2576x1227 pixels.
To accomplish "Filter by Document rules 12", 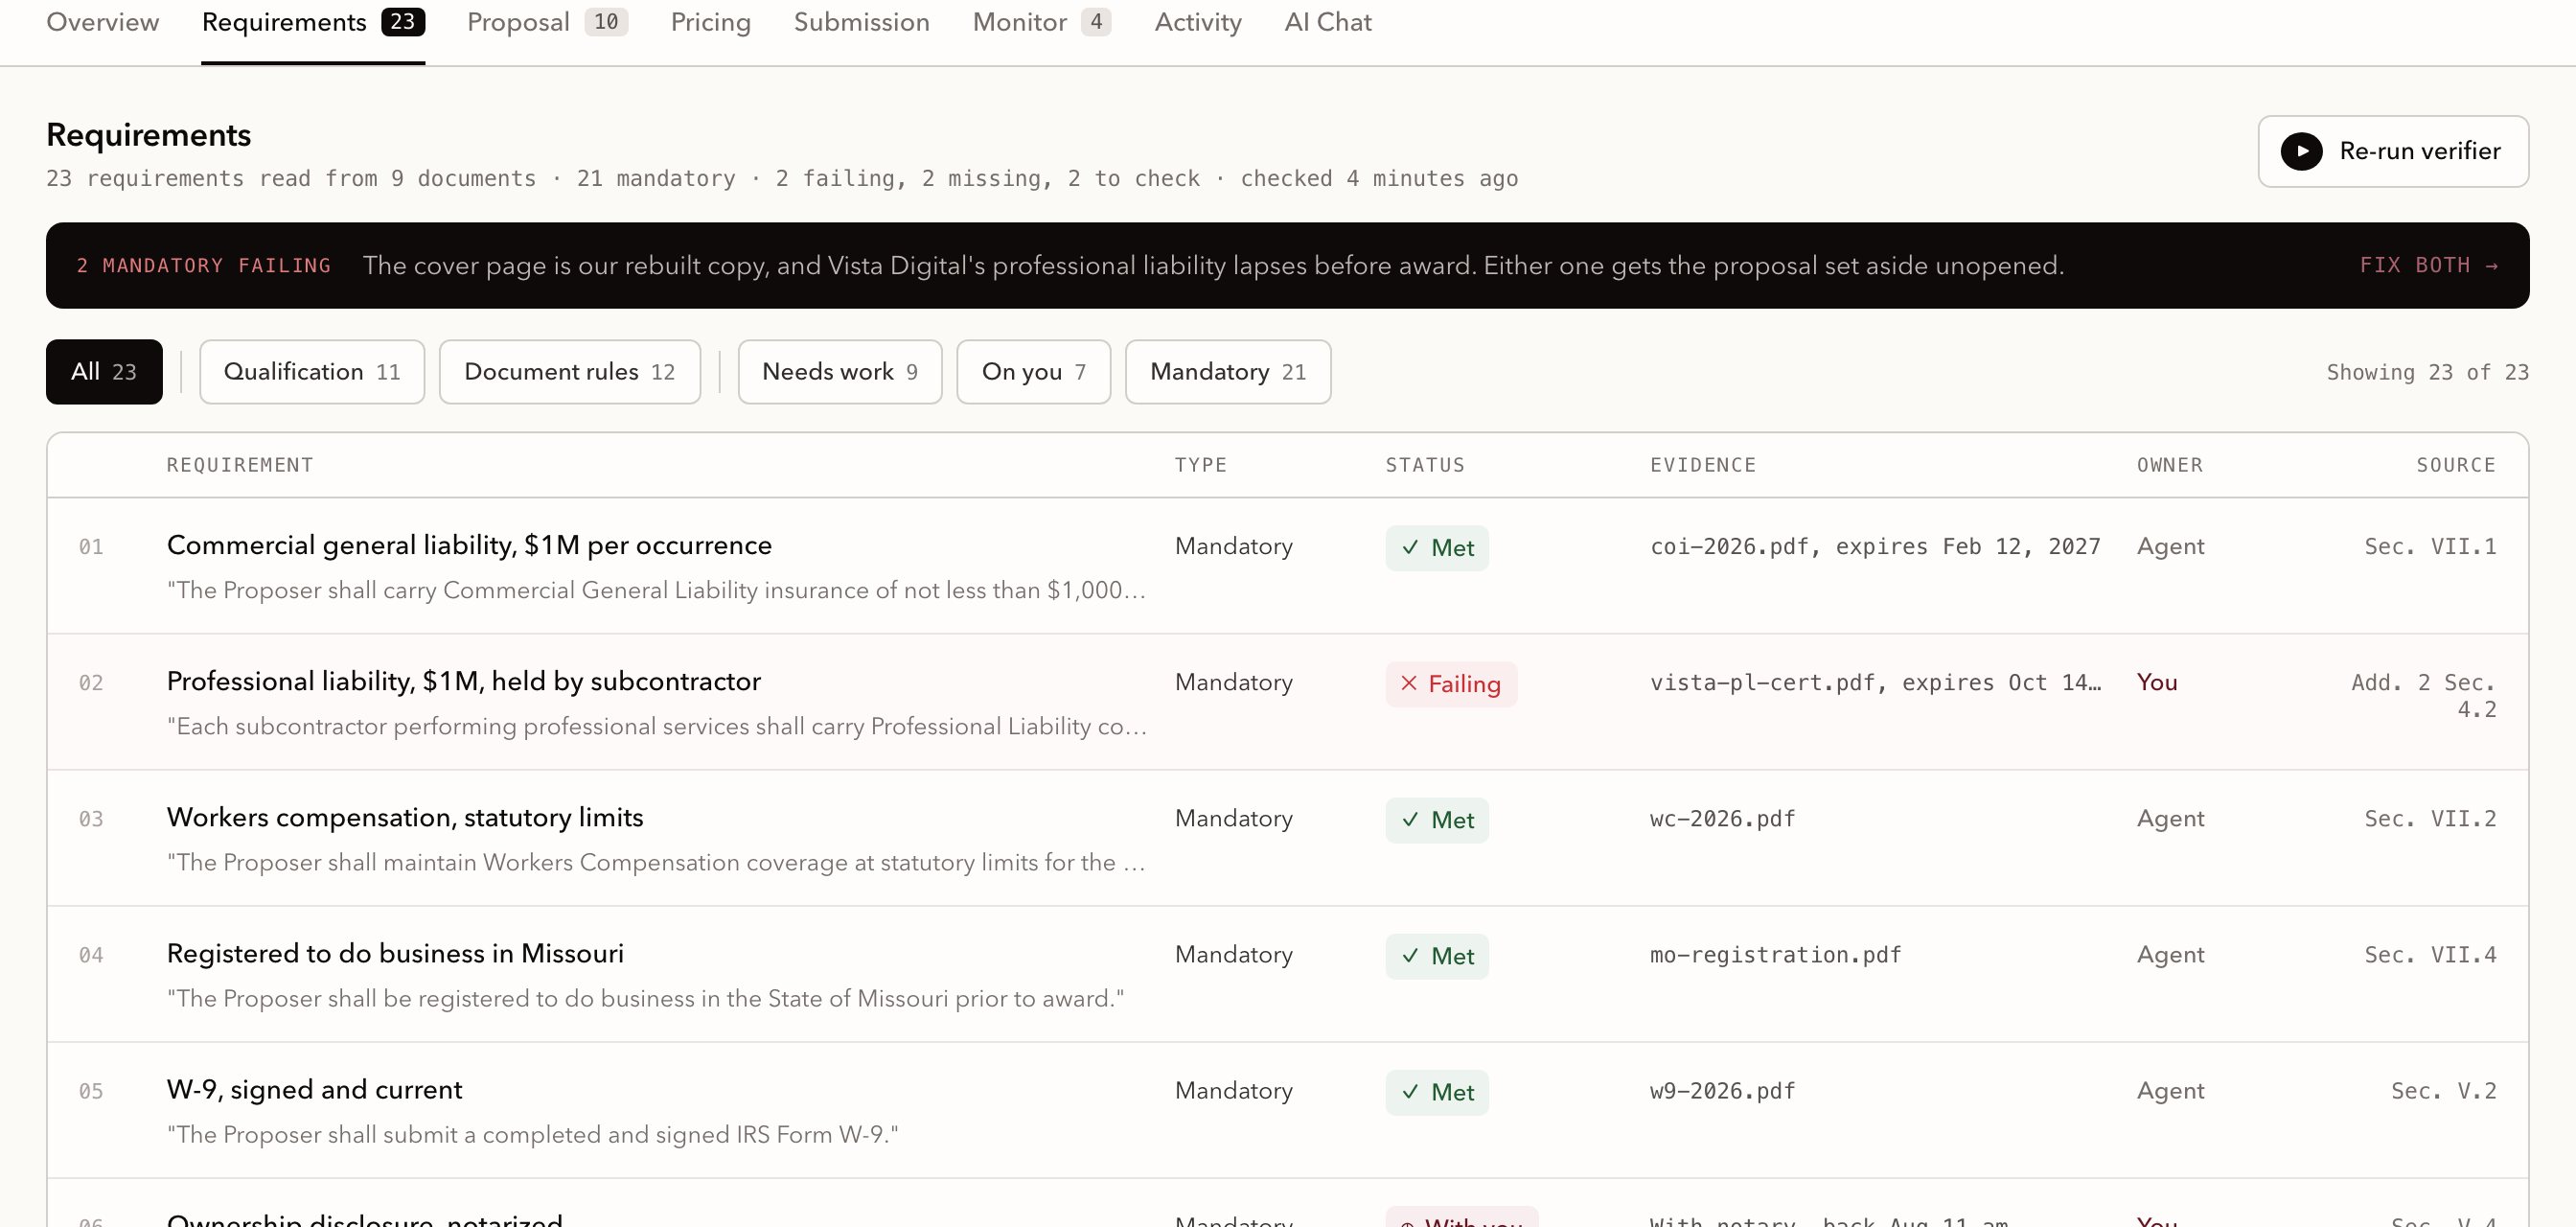I will point(570,372).
